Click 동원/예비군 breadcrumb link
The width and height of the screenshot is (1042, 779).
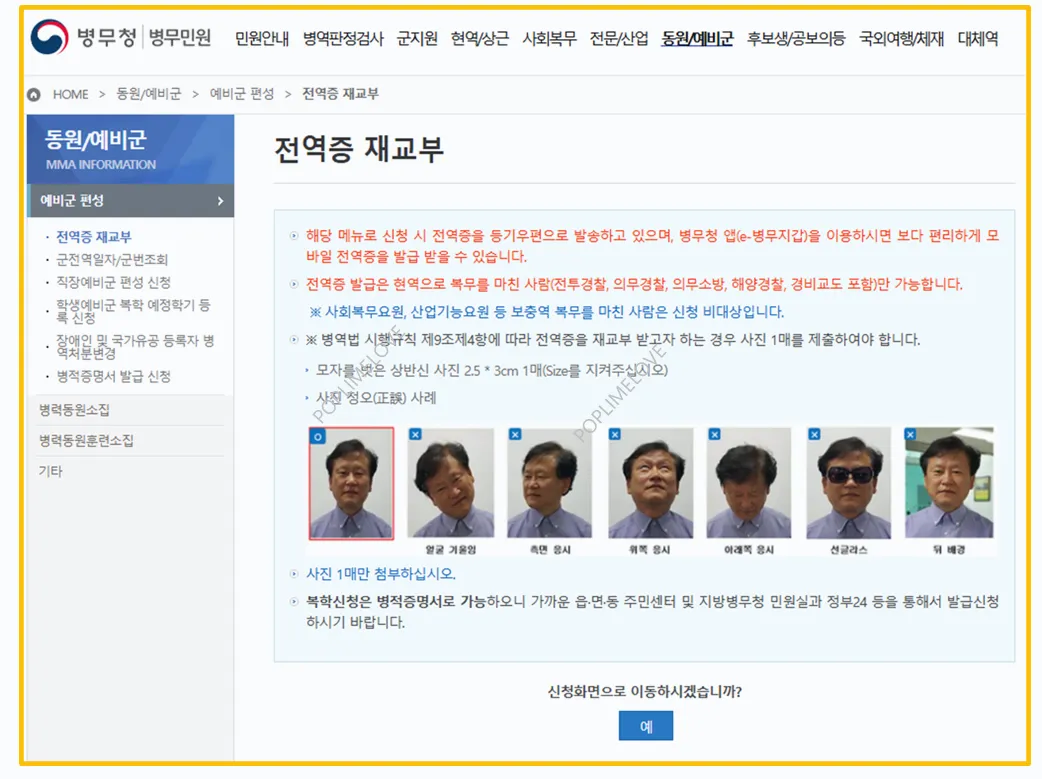(148, 94)
